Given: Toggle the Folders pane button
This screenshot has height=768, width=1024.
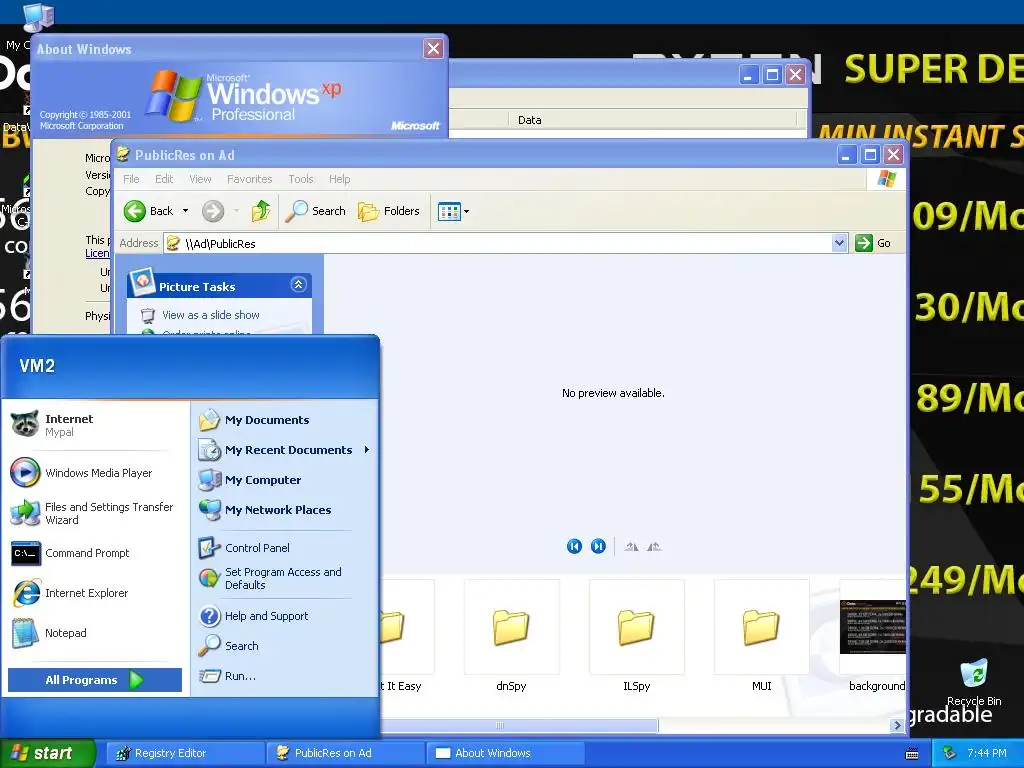Looking at the screenshot, I should (x=389, y=211).
